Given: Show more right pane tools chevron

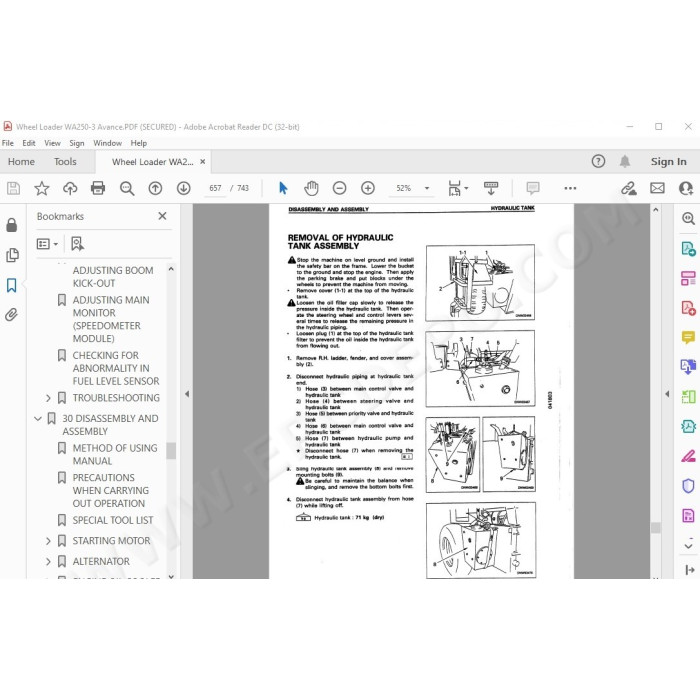Looking at the screenshot, I should (x=688, y=546).
